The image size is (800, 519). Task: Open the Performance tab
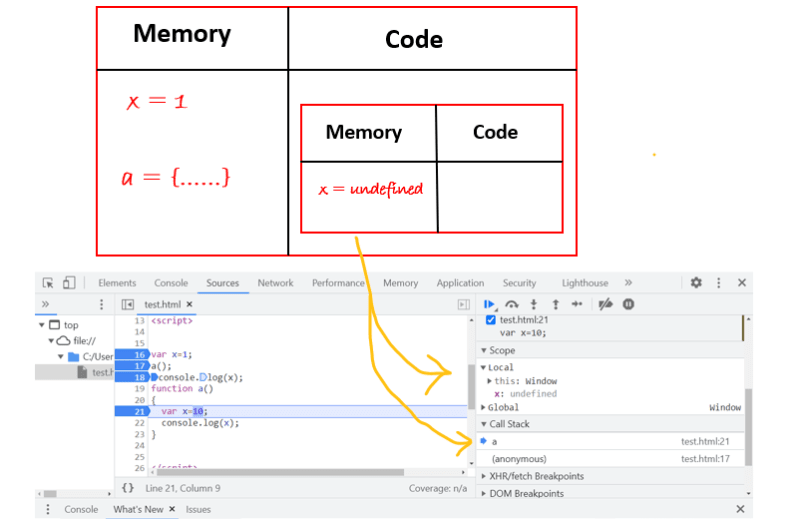click(x=338, y=283)
